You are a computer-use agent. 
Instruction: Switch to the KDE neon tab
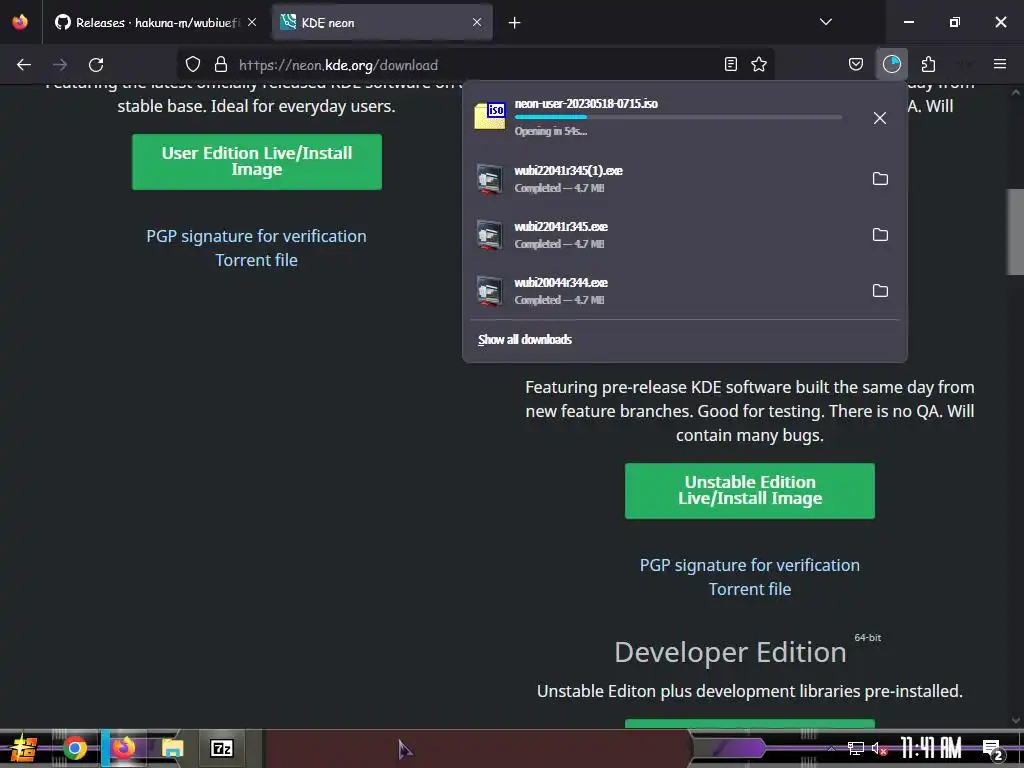pos(382,22)
